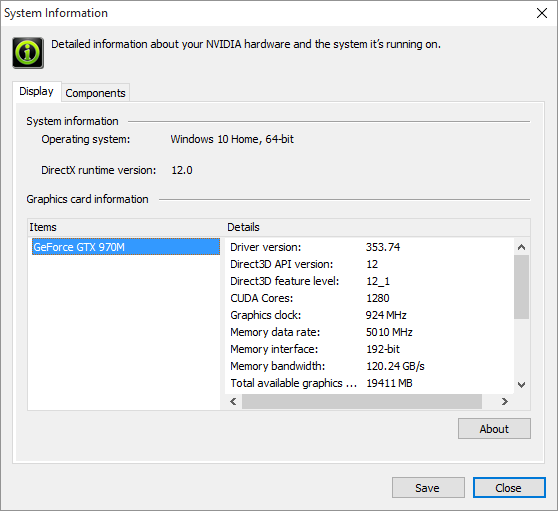Click the Windows 10 Home, 64-bit text
This screenshot has width=558, height=511.
(x=232, y=139)
